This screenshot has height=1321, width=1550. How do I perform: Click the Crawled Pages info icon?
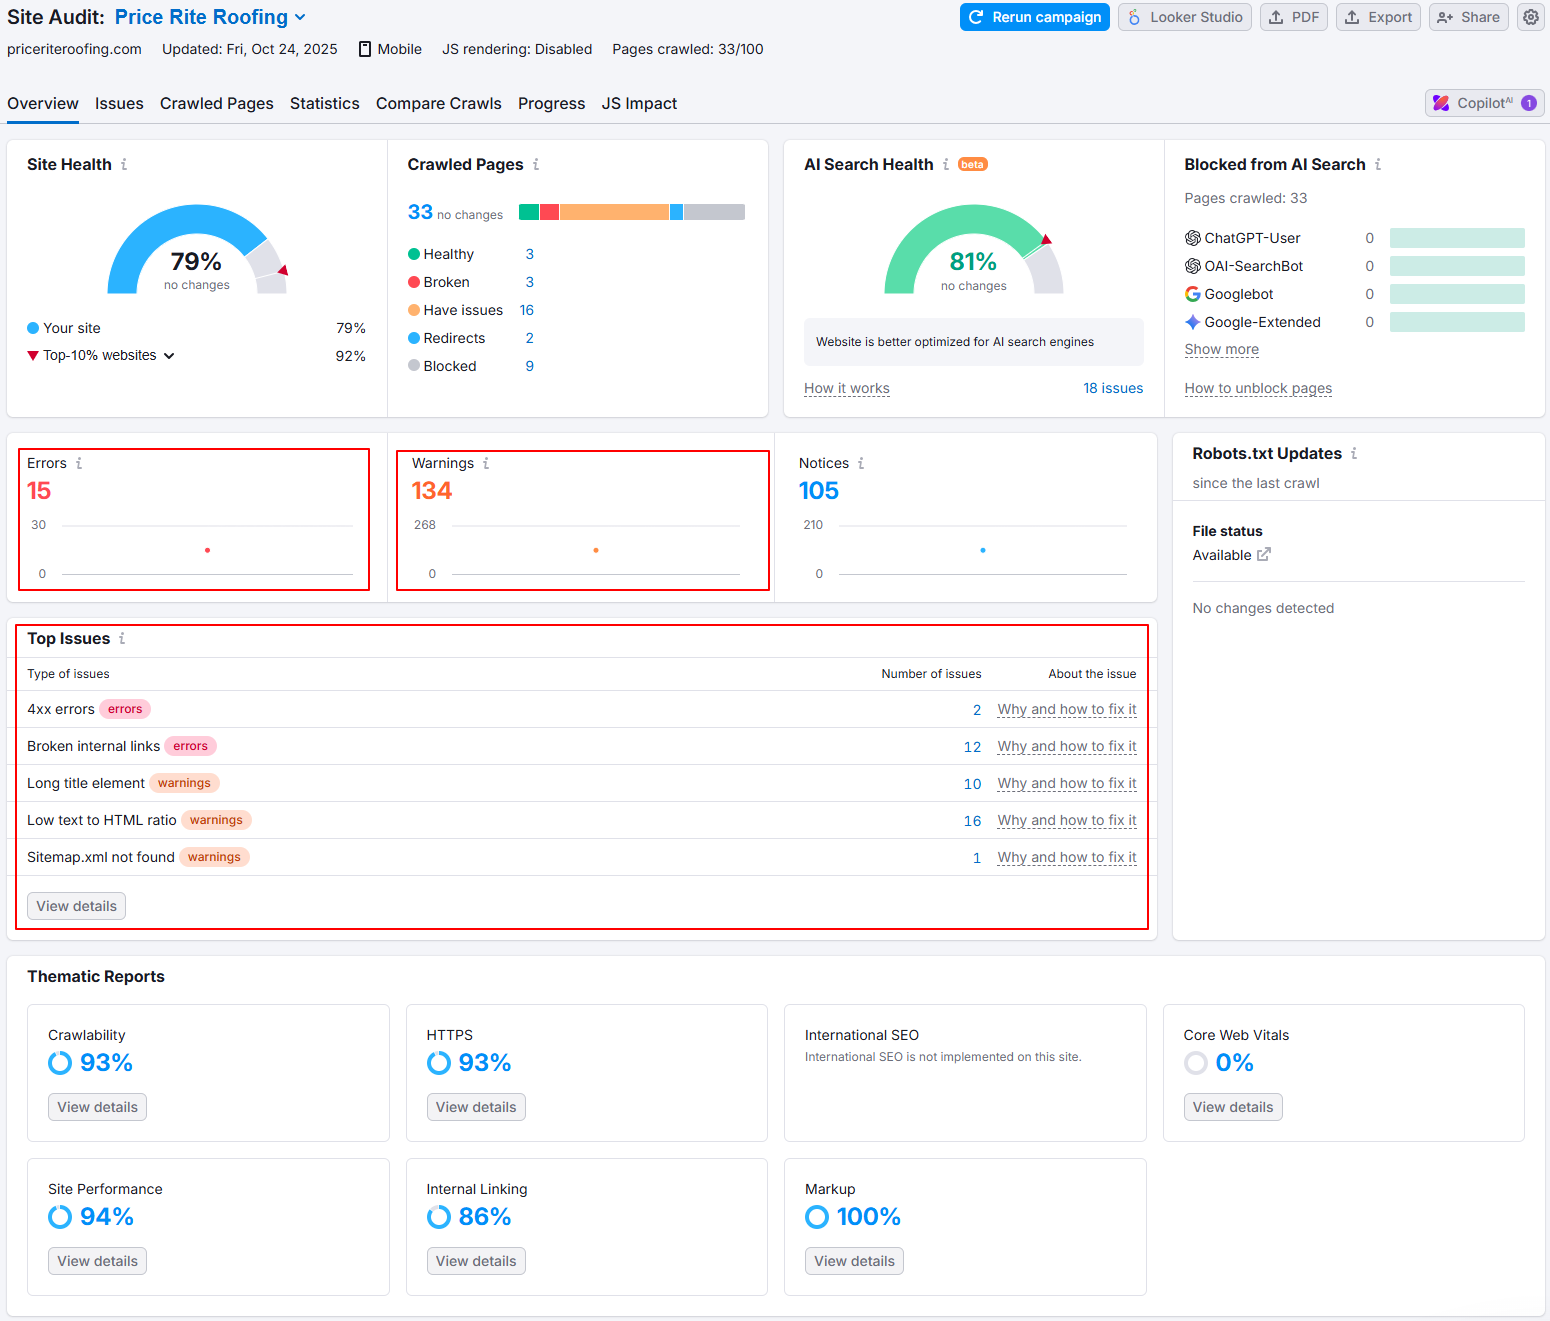pos(536,165)
